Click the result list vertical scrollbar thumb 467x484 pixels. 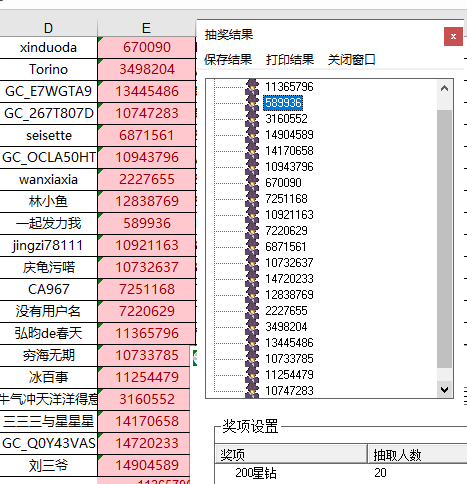pyautogui.click(x=444, y=239)
